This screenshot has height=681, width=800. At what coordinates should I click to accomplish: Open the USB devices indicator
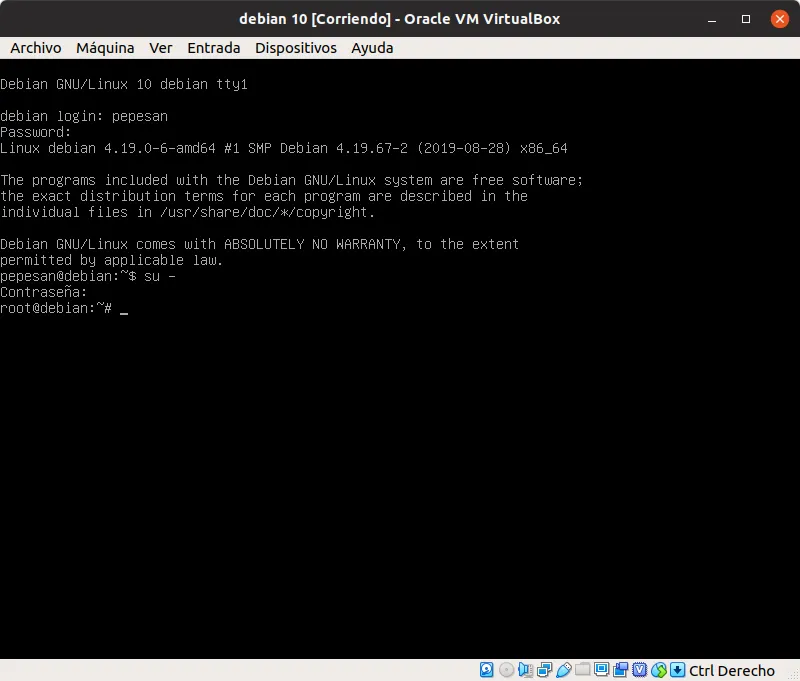tap(564, 670)
